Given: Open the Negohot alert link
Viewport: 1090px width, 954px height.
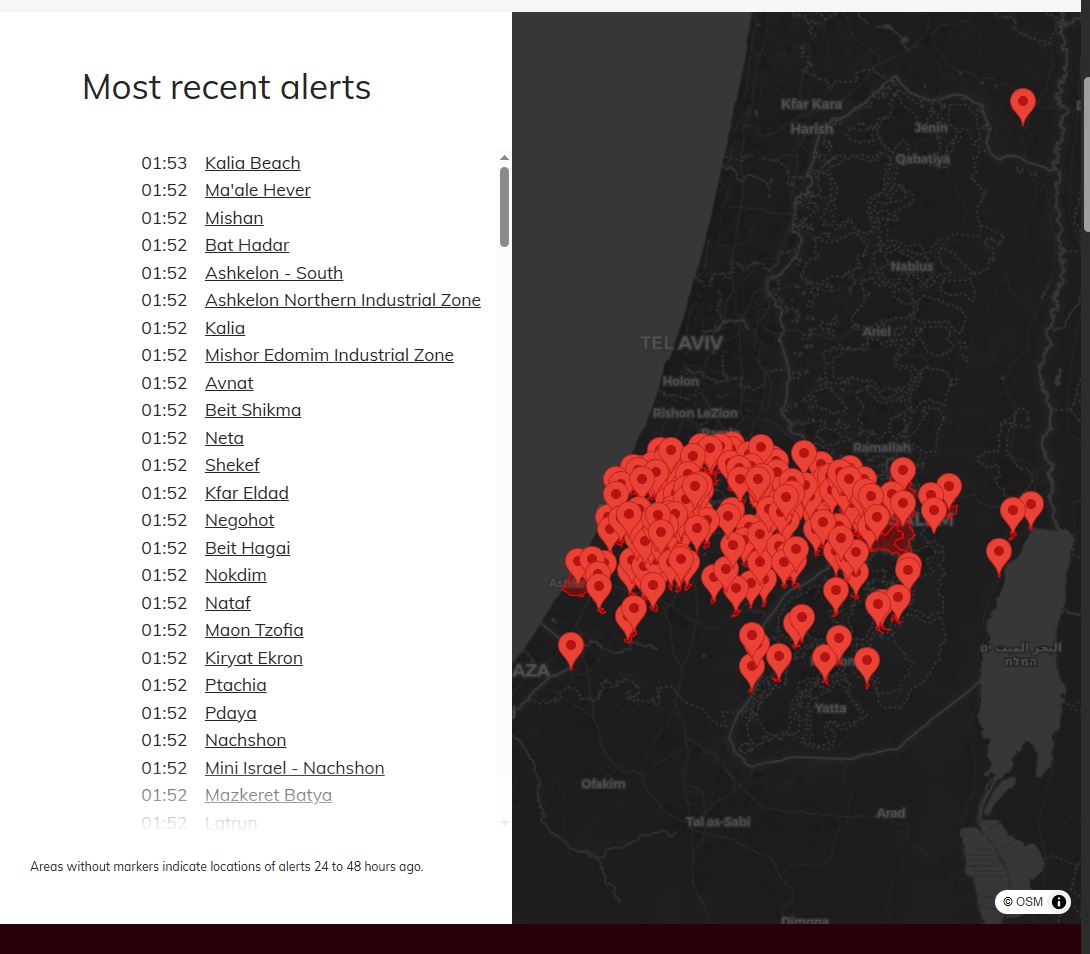Looking at the screenshot, I should (x=239, y=520).
